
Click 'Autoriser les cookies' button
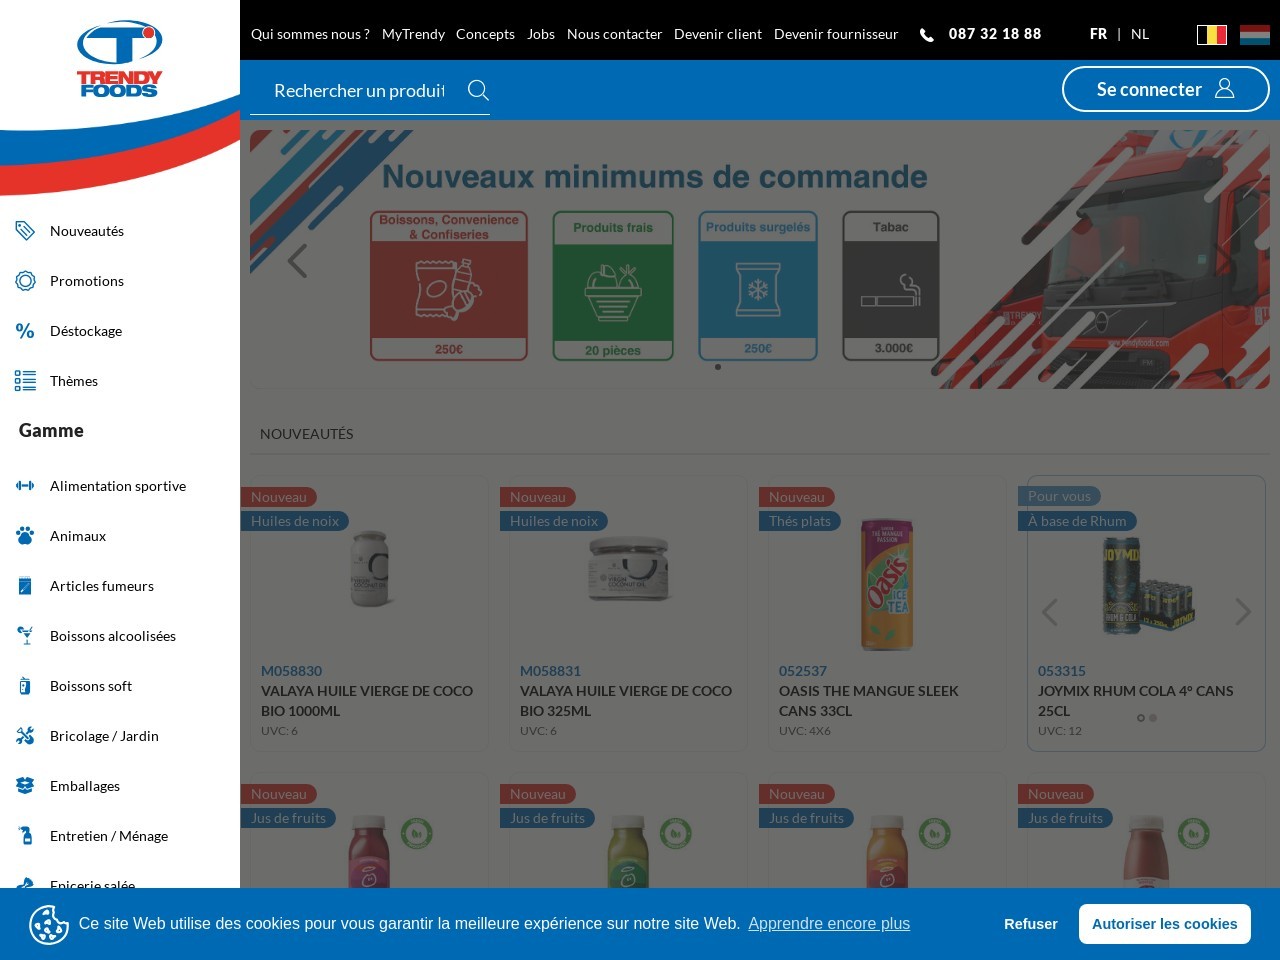[x=1165, y=924]
